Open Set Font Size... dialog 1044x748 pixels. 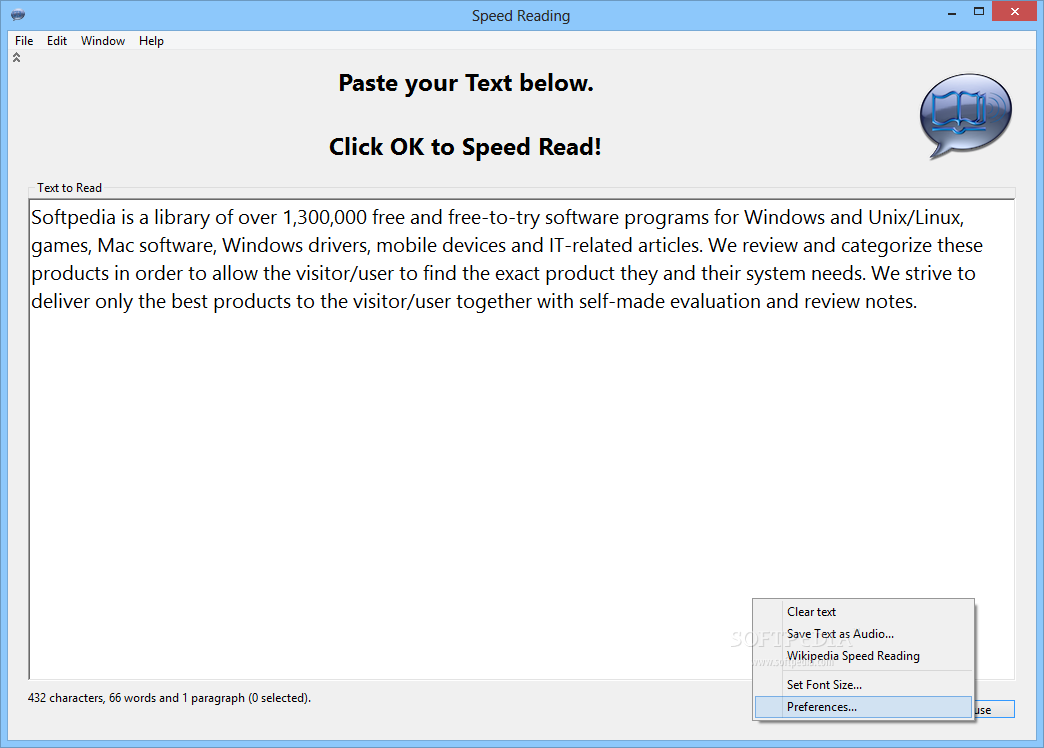tap(863, 685)
